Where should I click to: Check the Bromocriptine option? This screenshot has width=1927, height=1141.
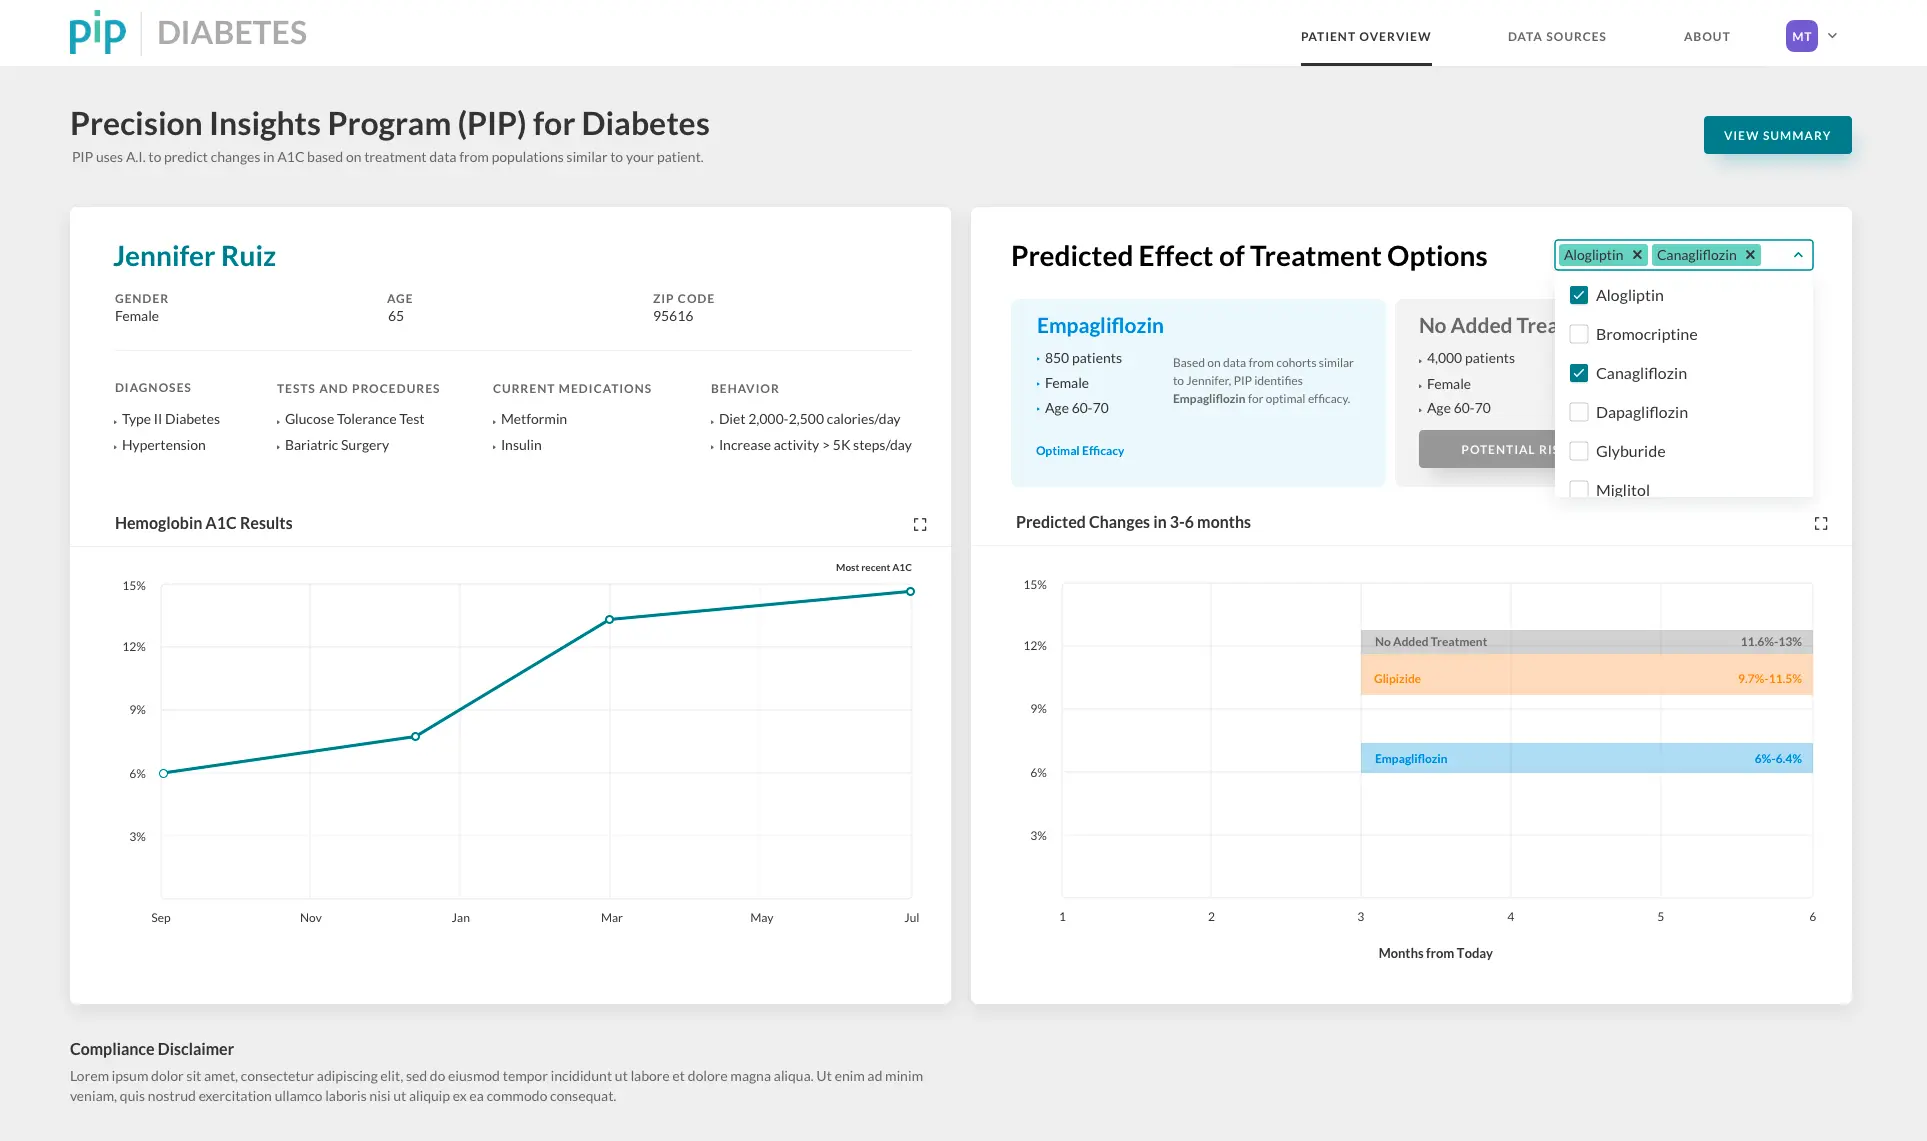coord(1579,334)
